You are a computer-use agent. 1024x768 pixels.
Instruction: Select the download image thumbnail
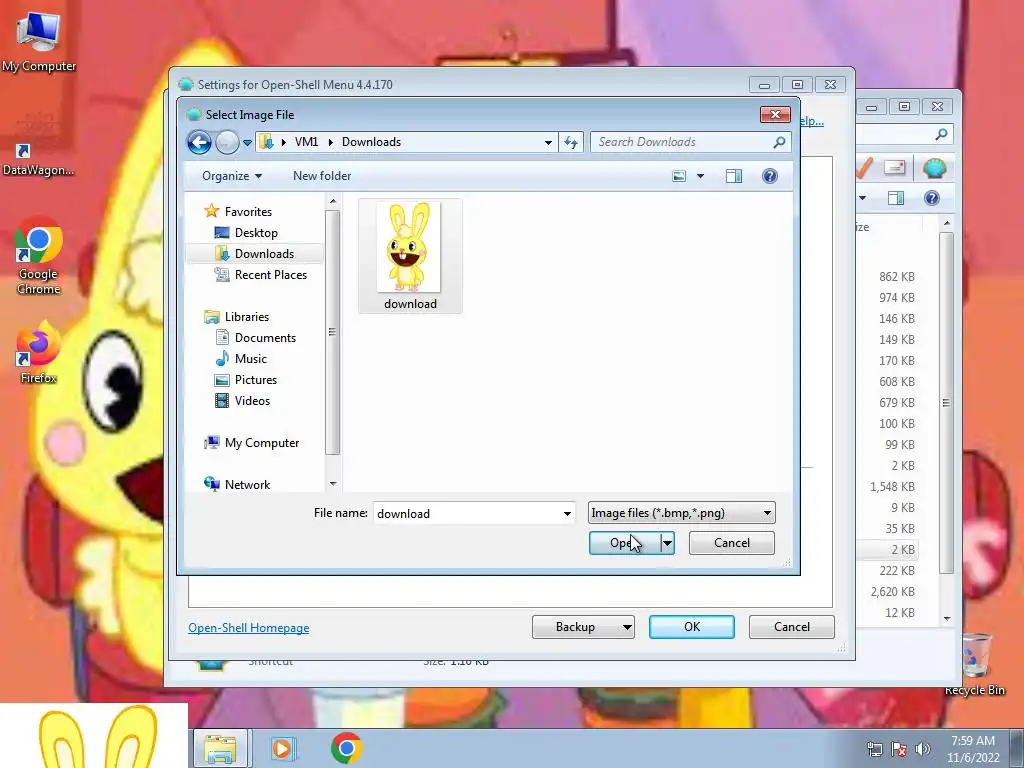tap(410, 256)
